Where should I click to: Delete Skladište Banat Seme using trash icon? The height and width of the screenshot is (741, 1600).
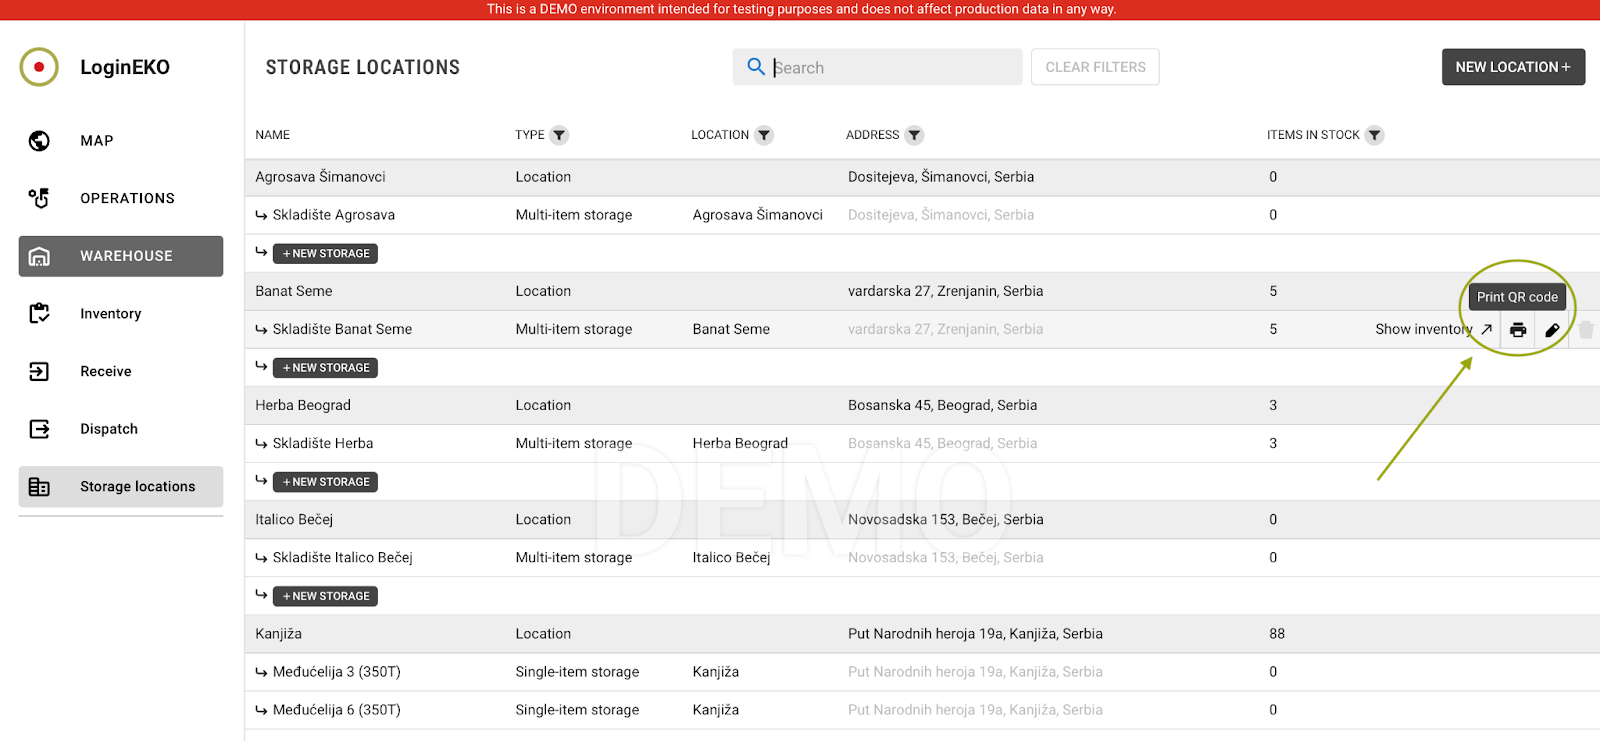1586,330
